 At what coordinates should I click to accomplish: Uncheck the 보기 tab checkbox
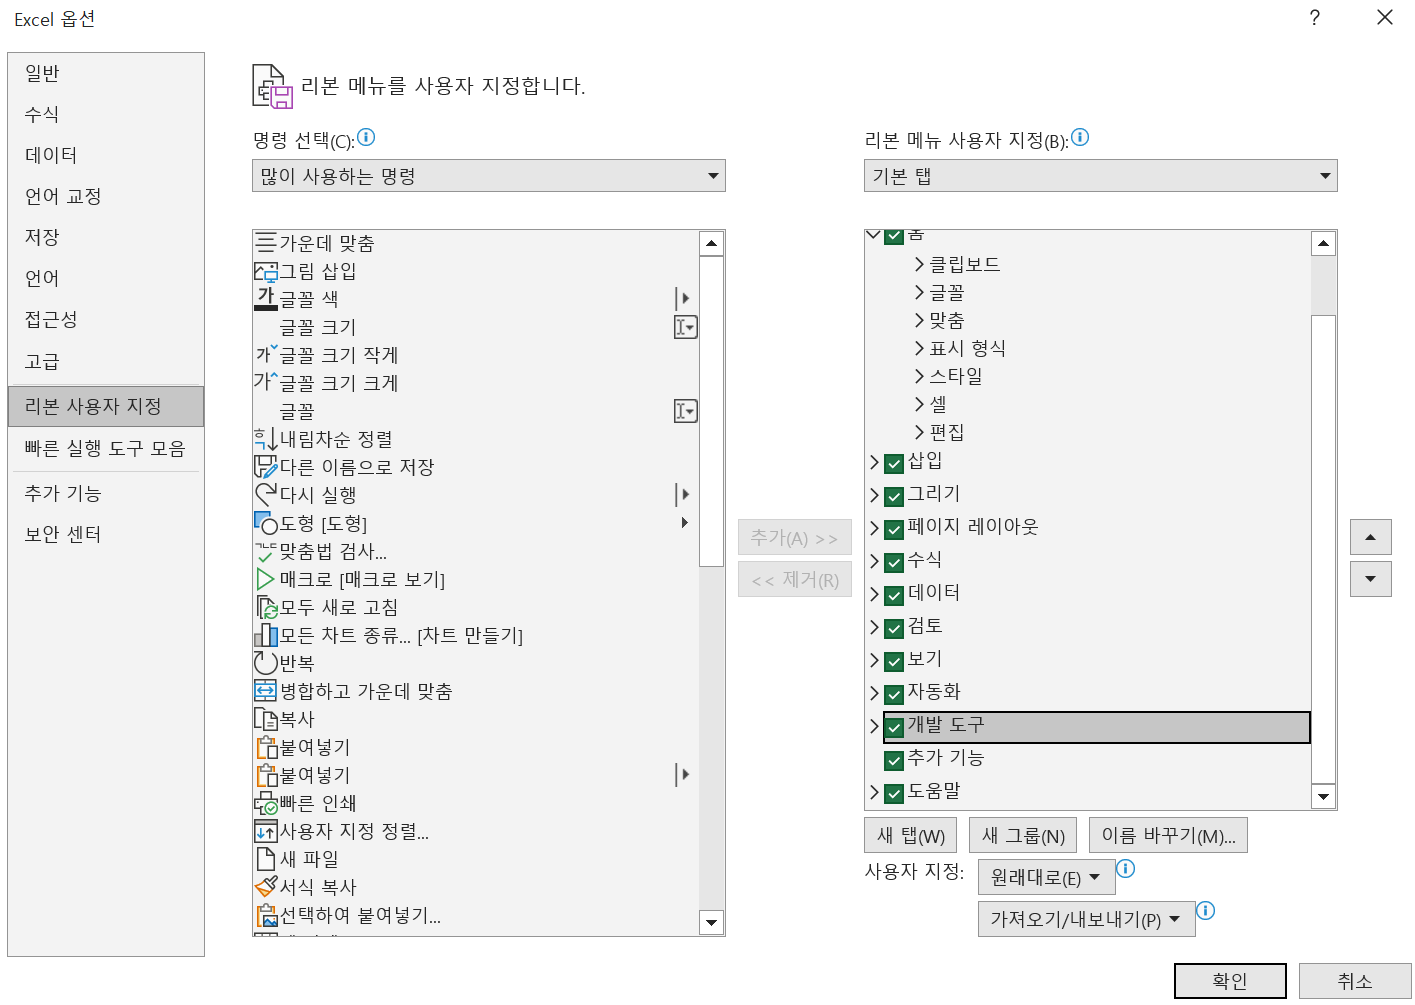click(x=894, y=661)
